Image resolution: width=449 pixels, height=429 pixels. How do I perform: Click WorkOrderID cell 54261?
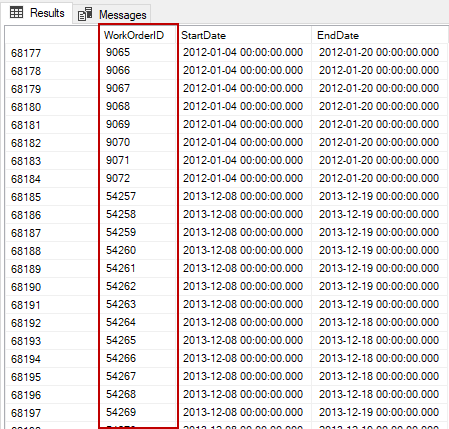(x=137, y=268)
